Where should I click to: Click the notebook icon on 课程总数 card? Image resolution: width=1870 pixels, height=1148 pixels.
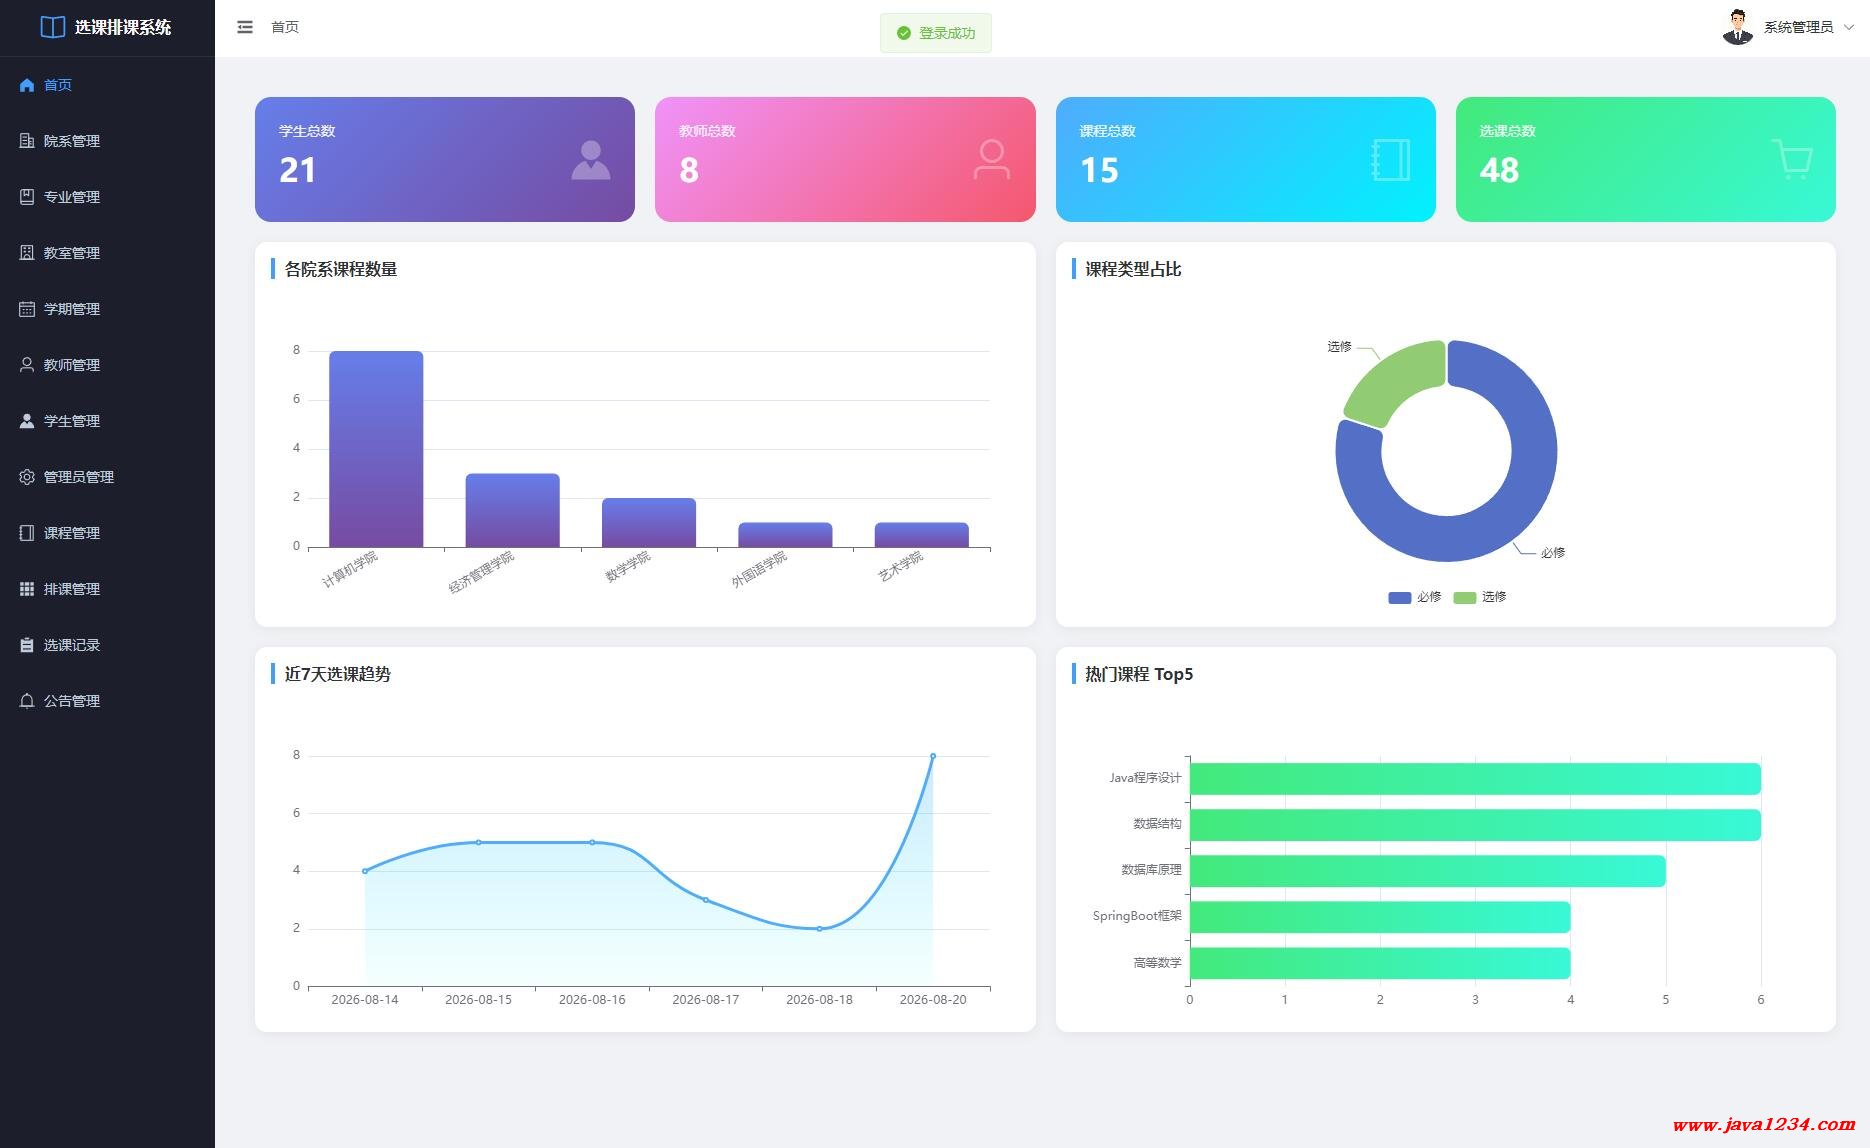point(1391,160)
